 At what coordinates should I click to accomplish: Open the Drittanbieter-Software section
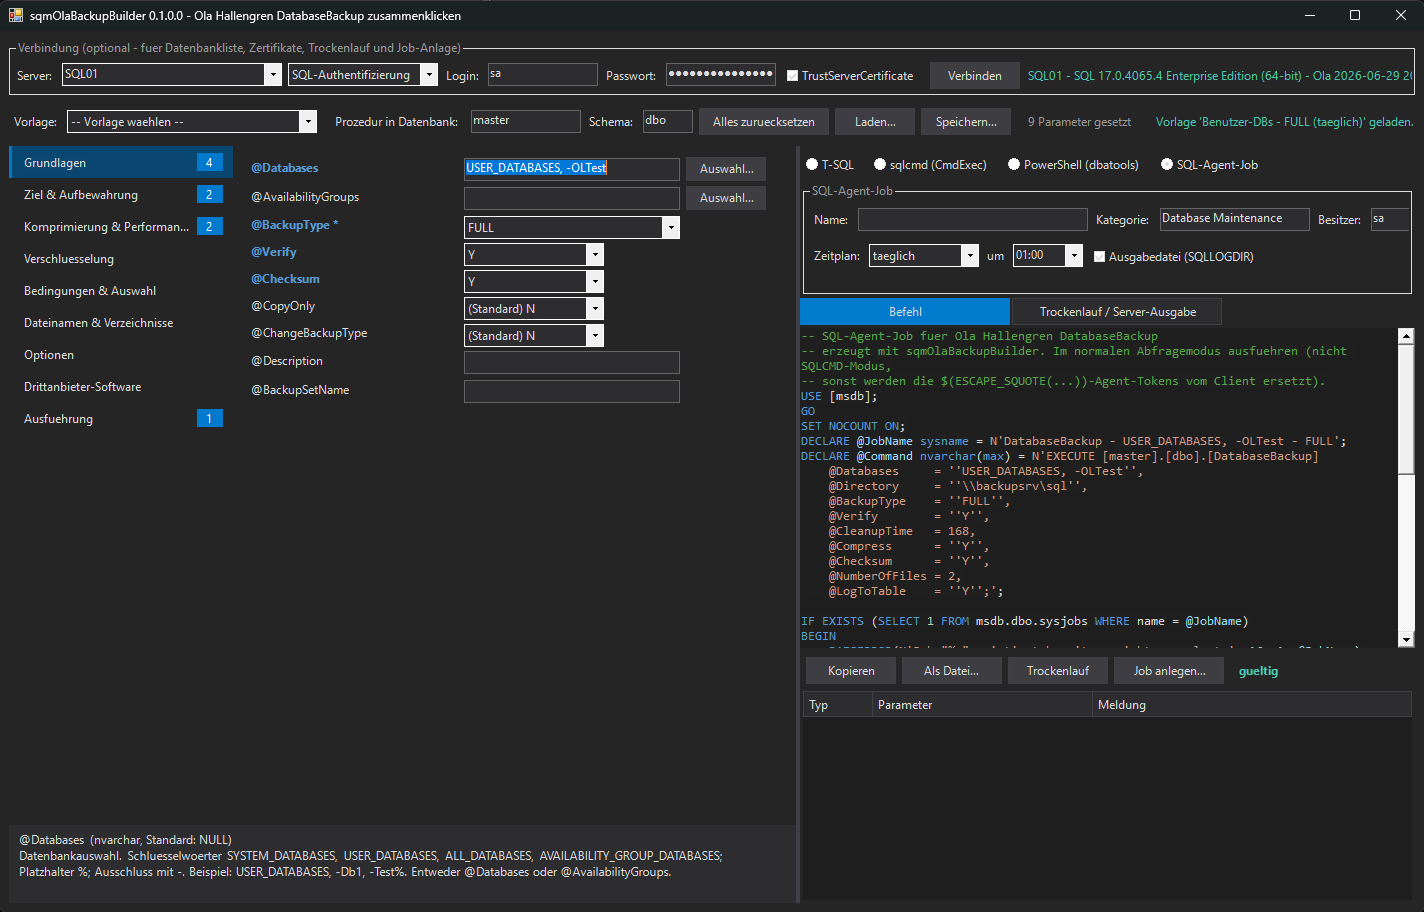pos(120,386)
